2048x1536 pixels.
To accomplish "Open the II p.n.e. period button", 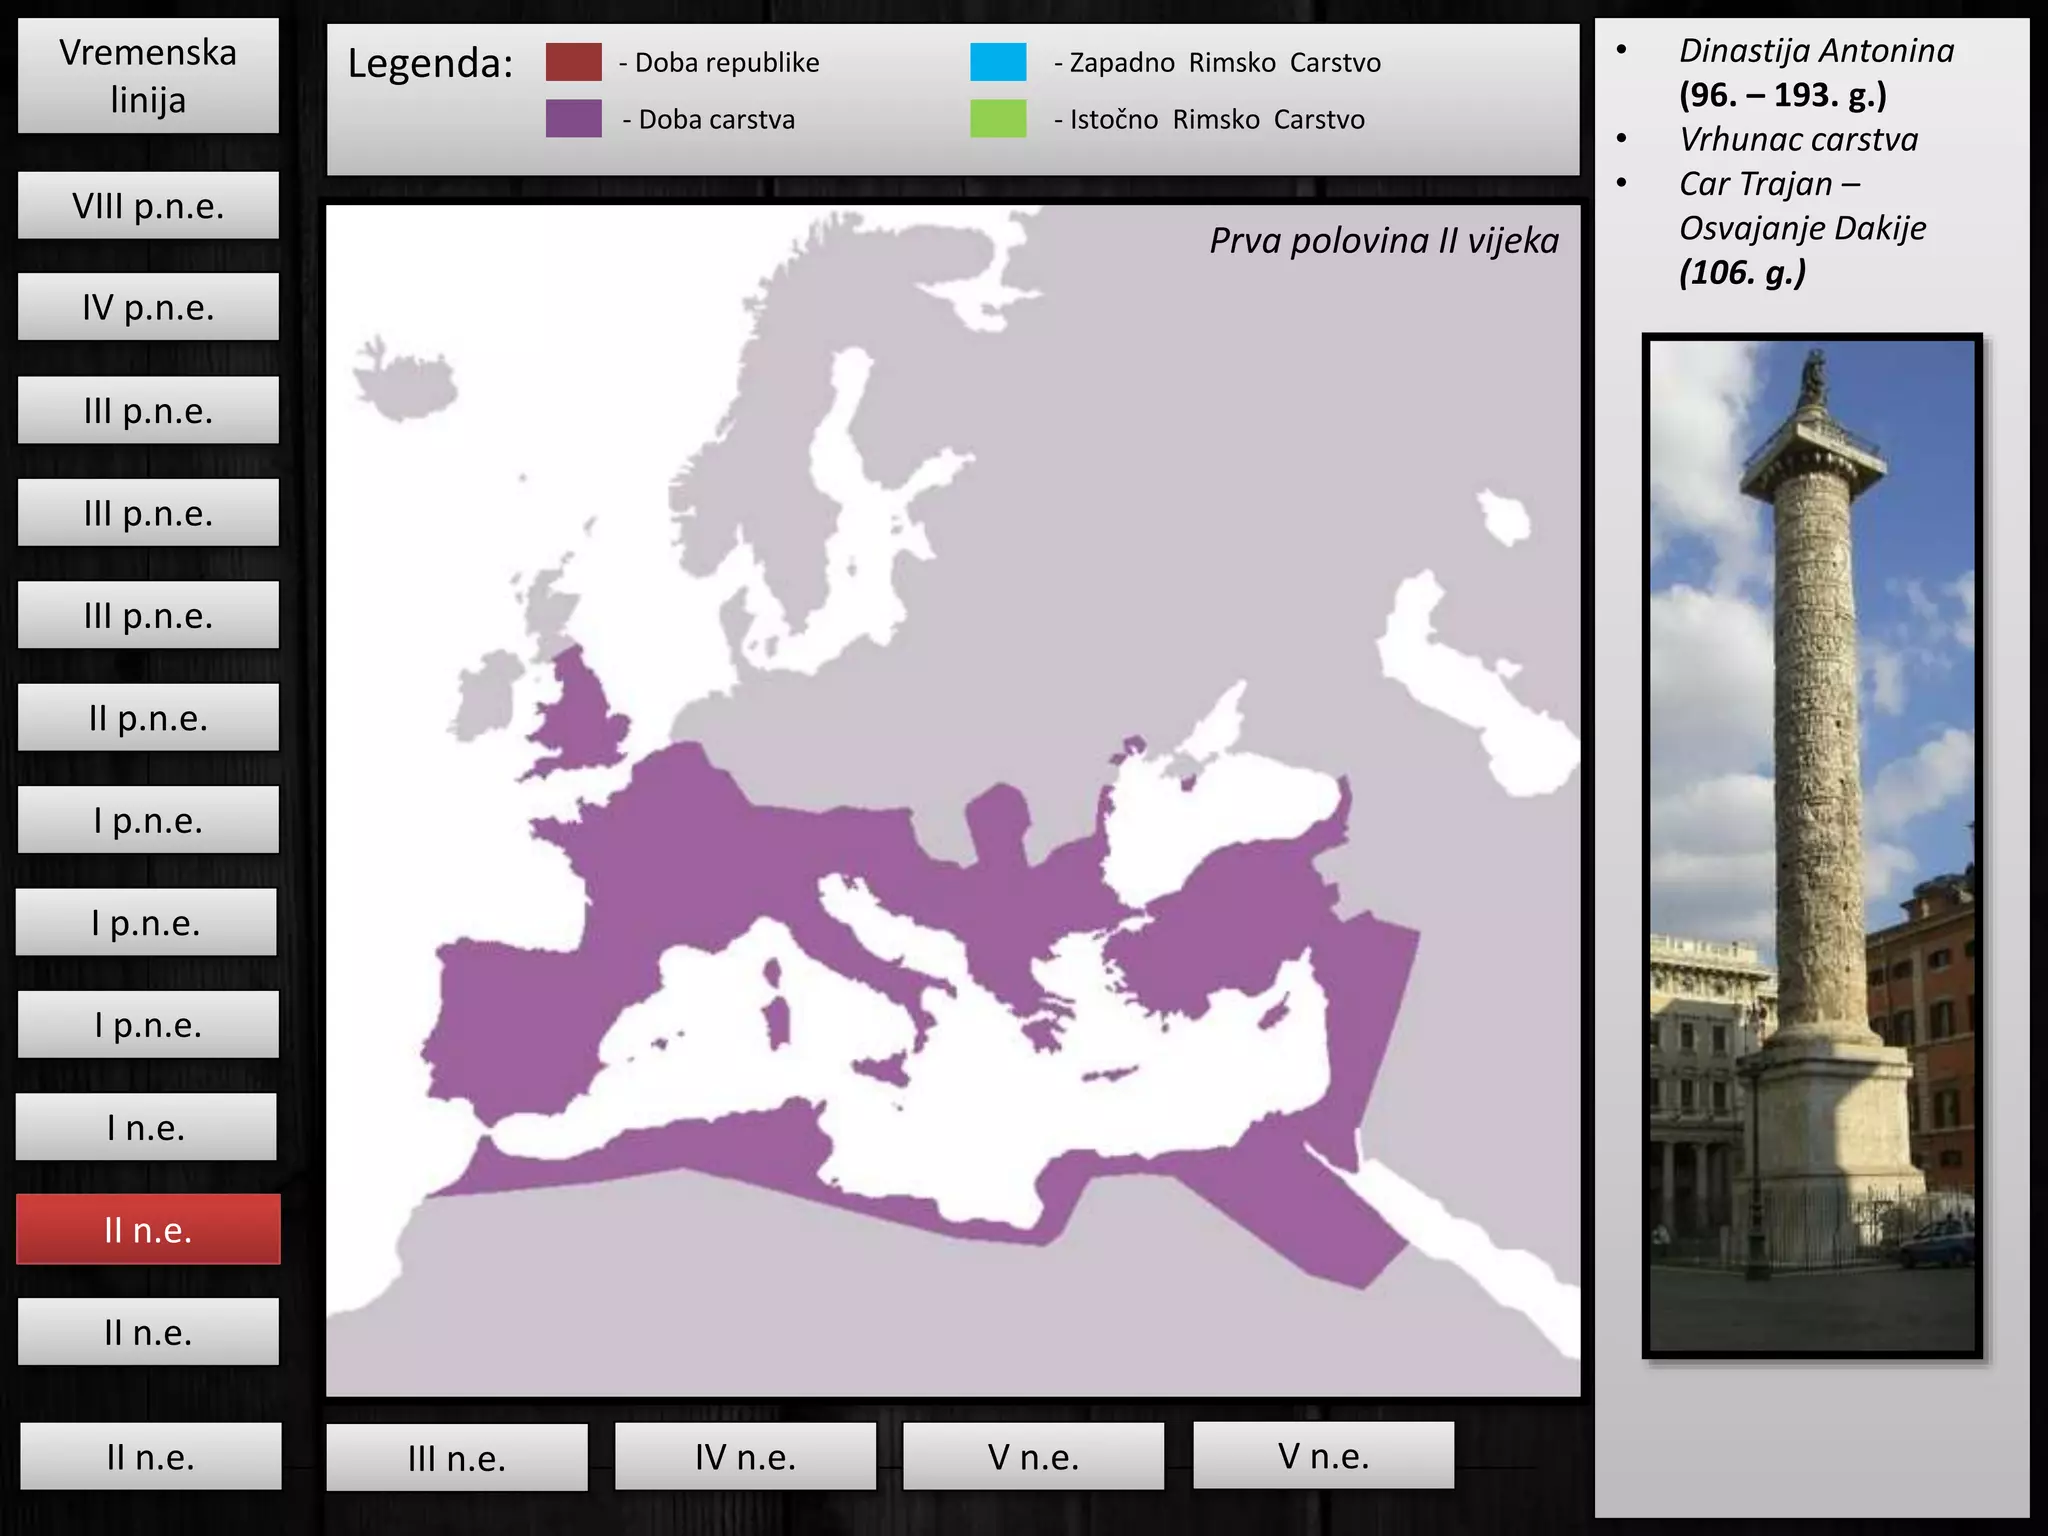I will click(x=148, y=718).
